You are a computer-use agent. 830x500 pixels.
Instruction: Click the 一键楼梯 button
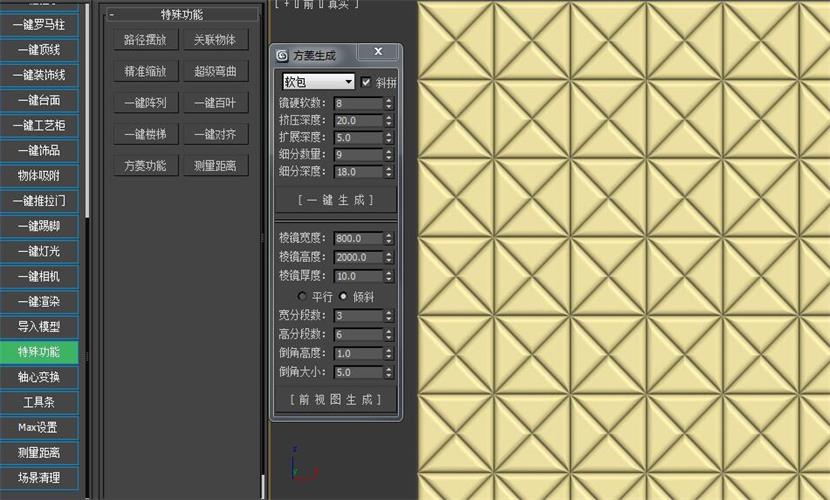145,134
